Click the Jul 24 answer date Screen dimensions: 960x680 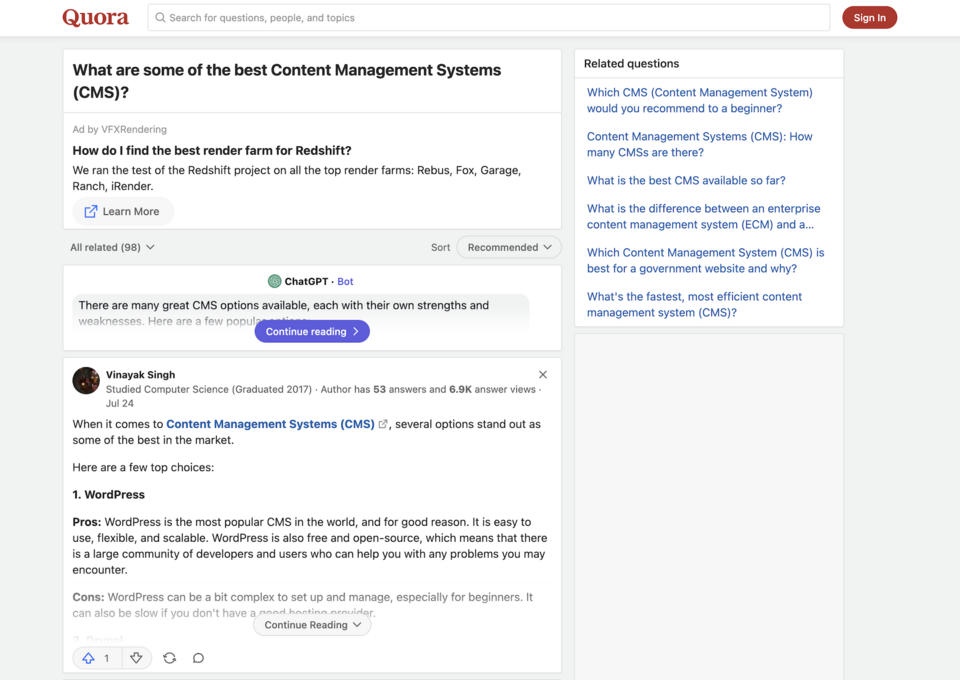119,403
